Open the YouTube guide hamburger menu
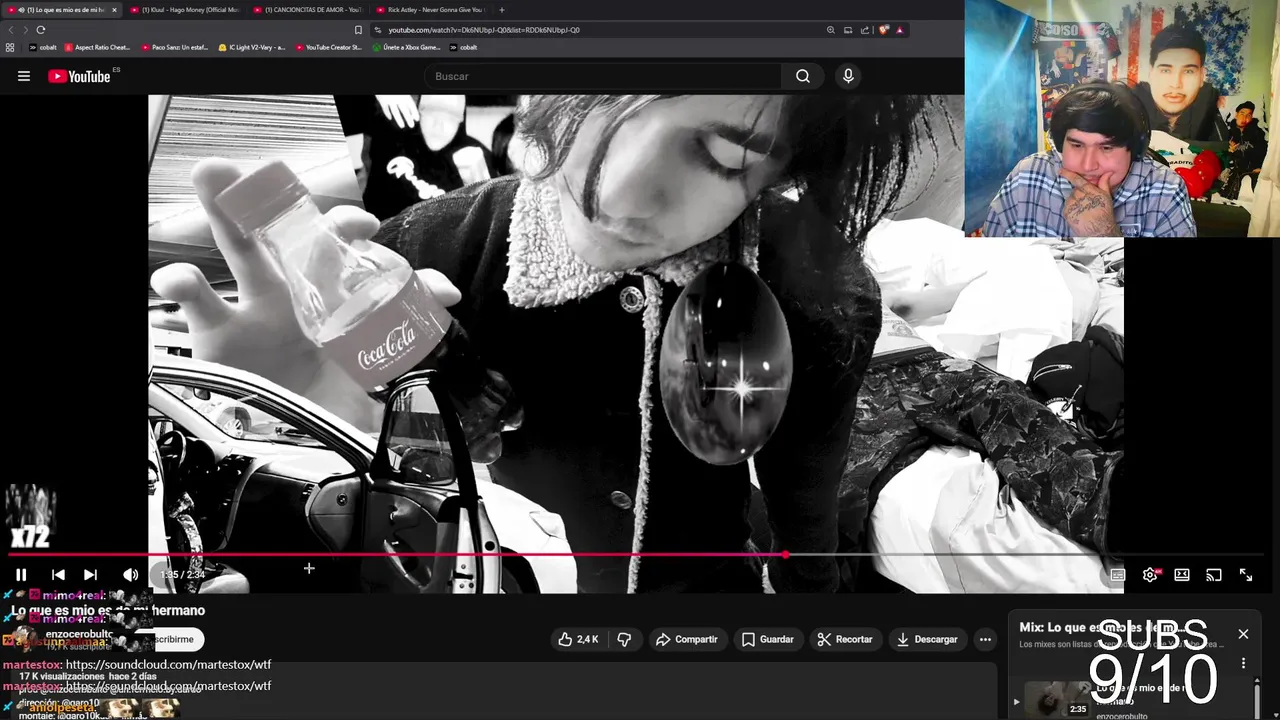 (24, 76)
